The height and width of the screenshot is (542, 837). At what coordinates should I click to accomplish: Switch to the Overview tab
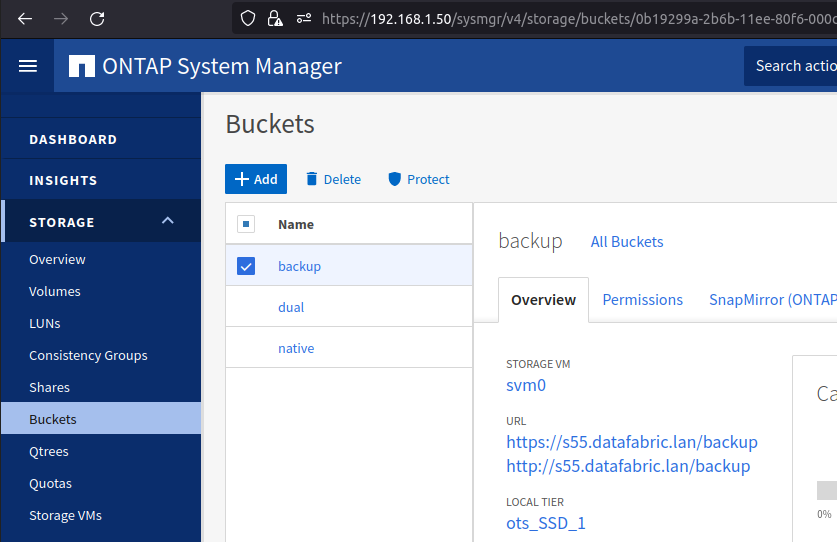543,300
